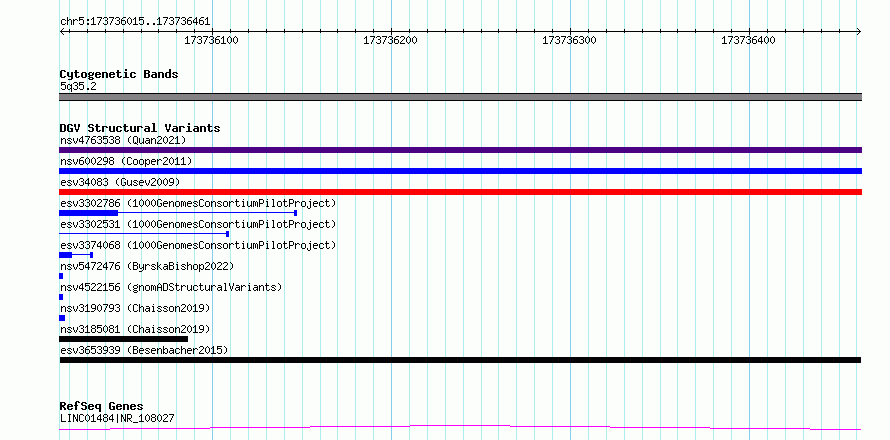
Task: Click the nsv3185081 (Chaisson2019) label
Action: (135, 329)
